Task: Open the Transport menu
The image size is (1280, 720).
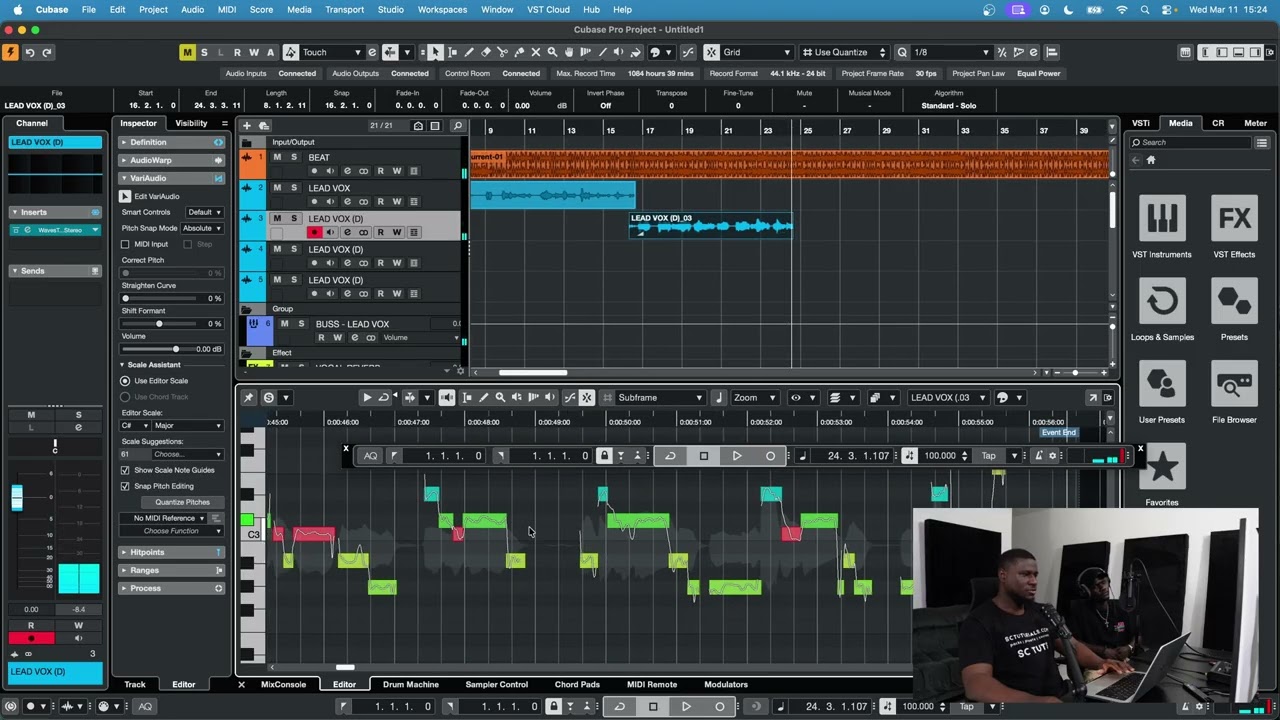Action: coord(344,9)
